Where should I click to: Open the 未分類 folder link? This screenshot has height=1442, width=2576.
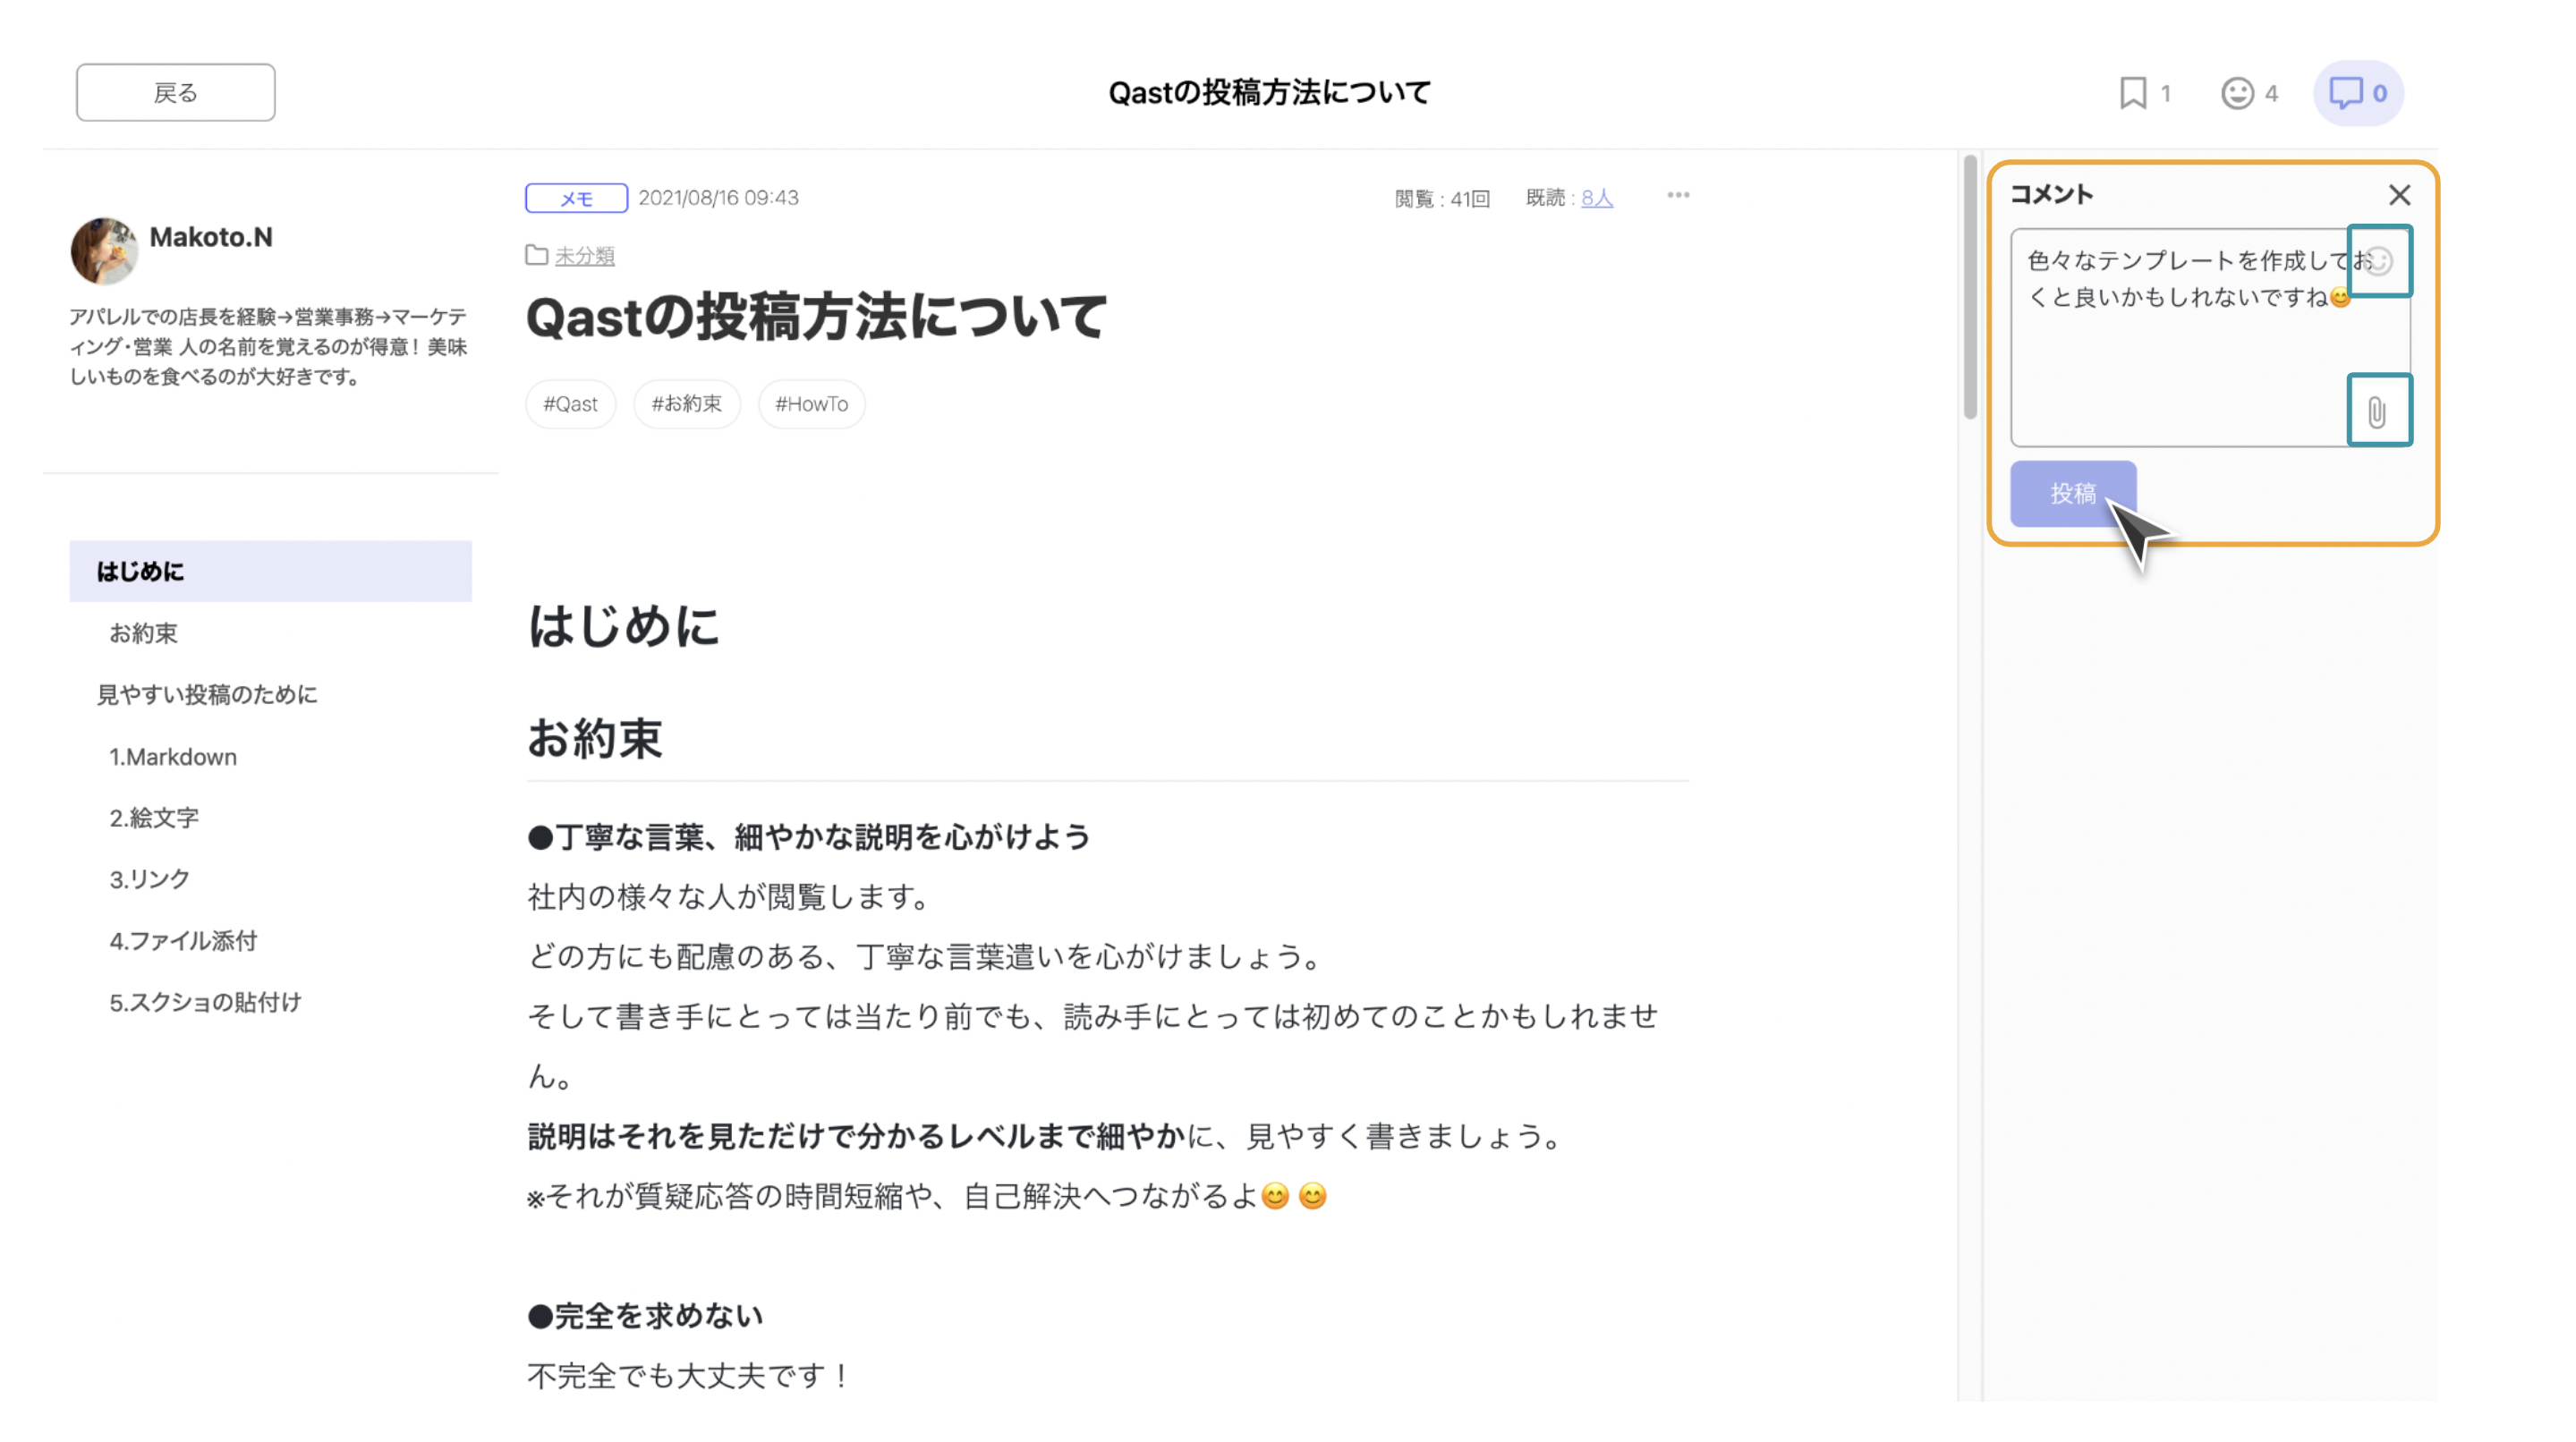[585, 256]
